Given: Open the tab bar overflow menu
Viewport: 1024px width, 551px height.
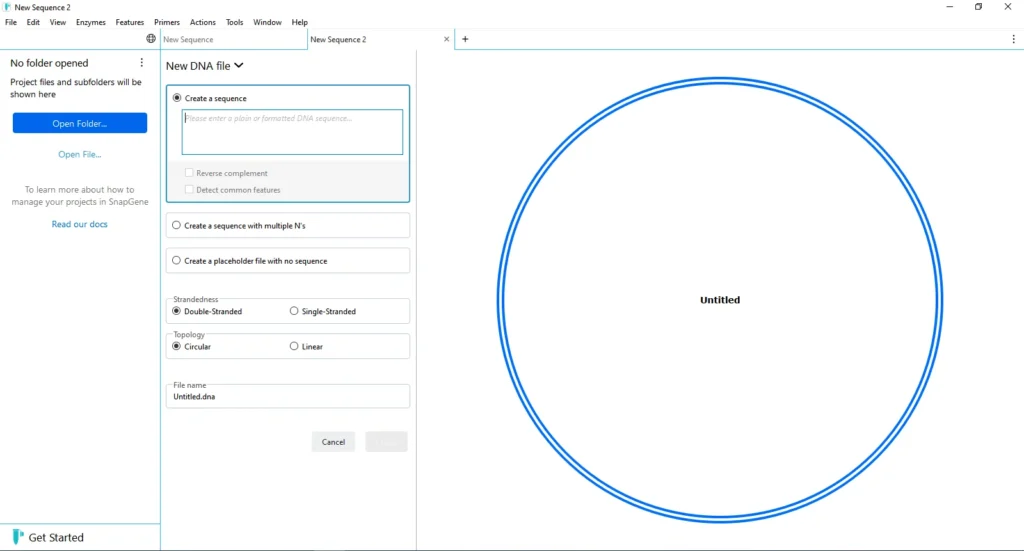Looking at the screenshot, I should (1013, 39).
